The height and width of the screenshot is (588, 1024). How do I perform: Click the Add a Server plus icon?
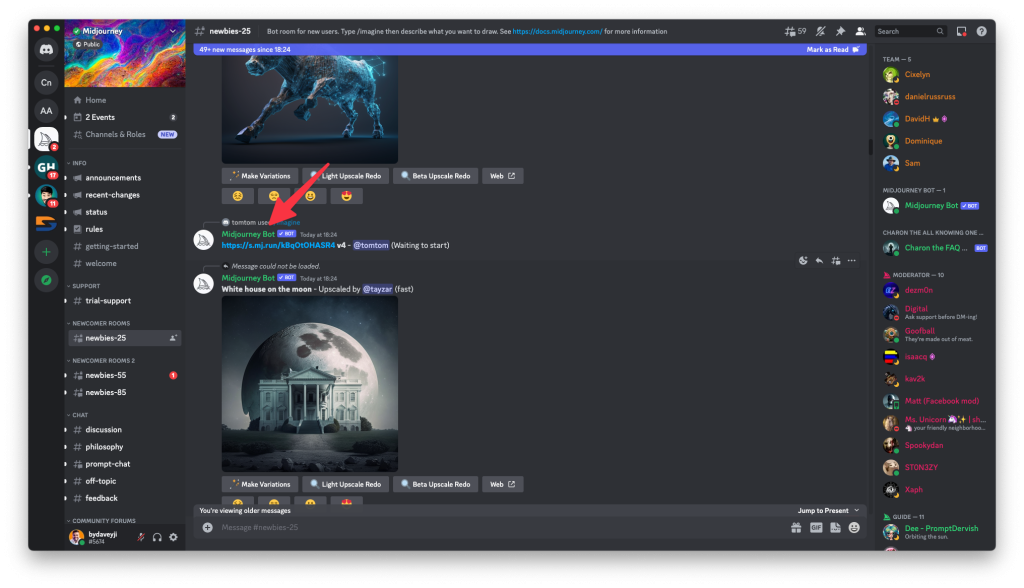46,252
